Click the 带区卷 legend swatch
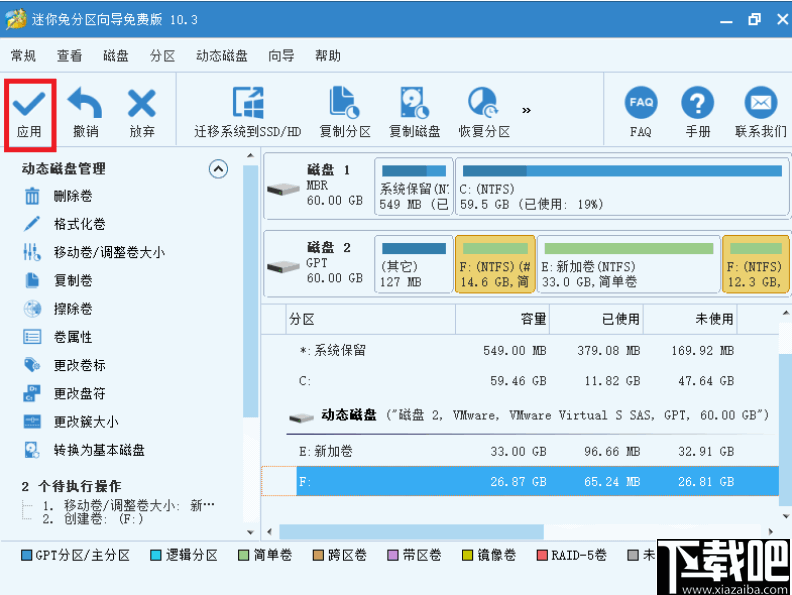This screenshot has height=595, width=792. point(392,556)
